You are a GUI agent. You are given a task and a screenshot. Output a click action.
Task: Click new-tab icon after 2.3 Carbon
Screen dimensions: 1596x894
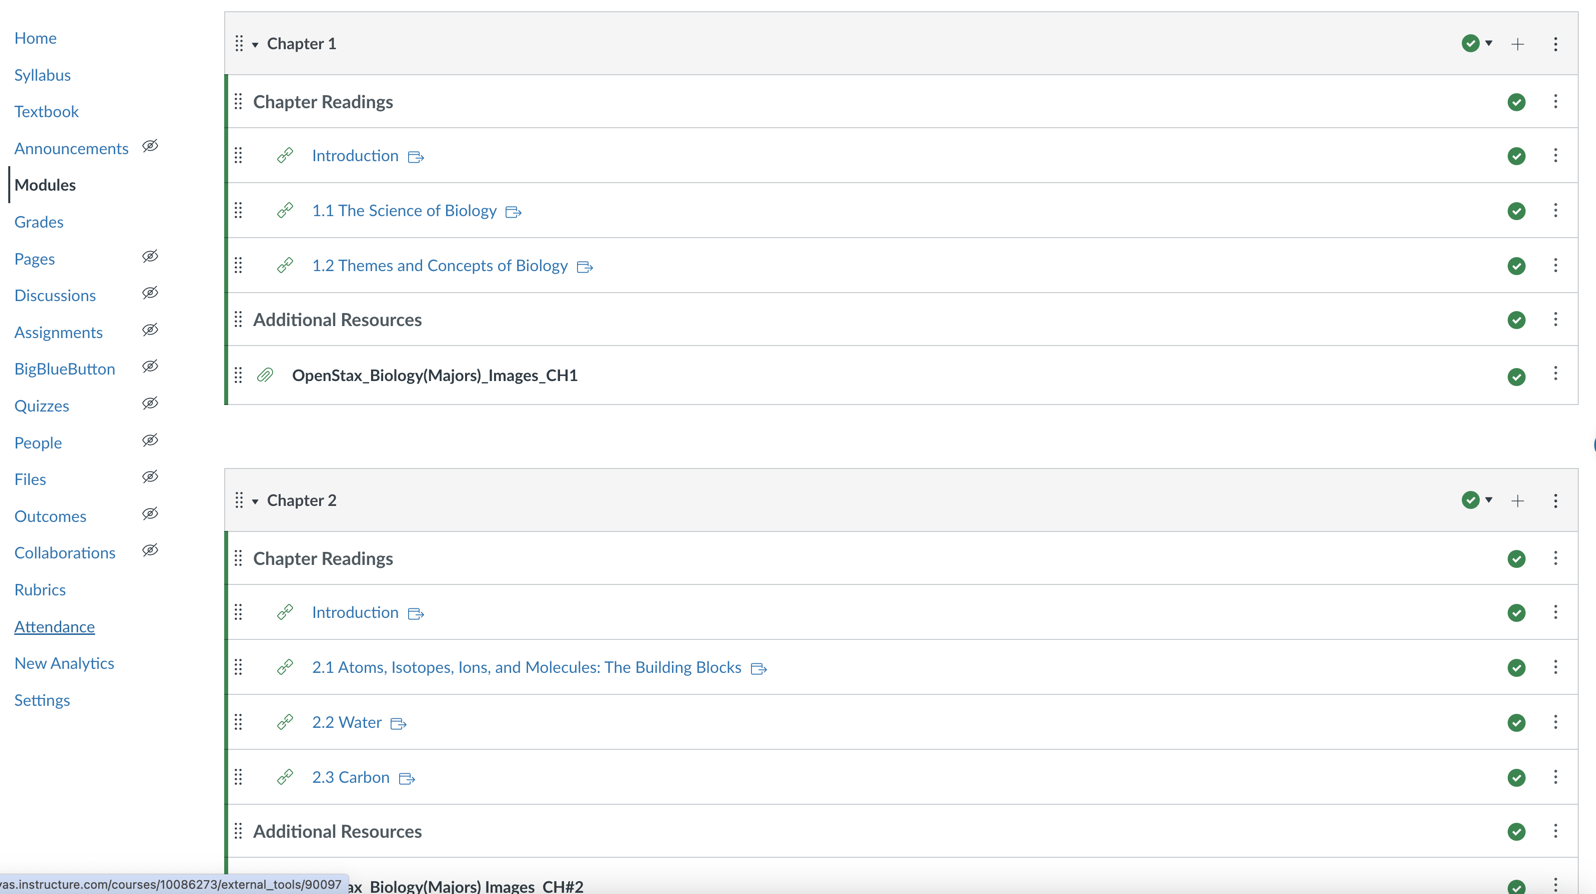[x=407, y=779]
